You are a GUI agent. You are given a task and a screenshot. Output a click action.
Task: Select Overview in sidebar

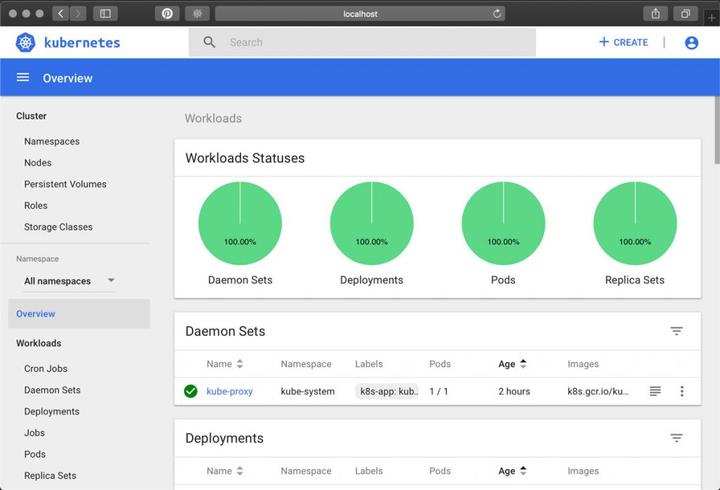click(x=79, y=314)
